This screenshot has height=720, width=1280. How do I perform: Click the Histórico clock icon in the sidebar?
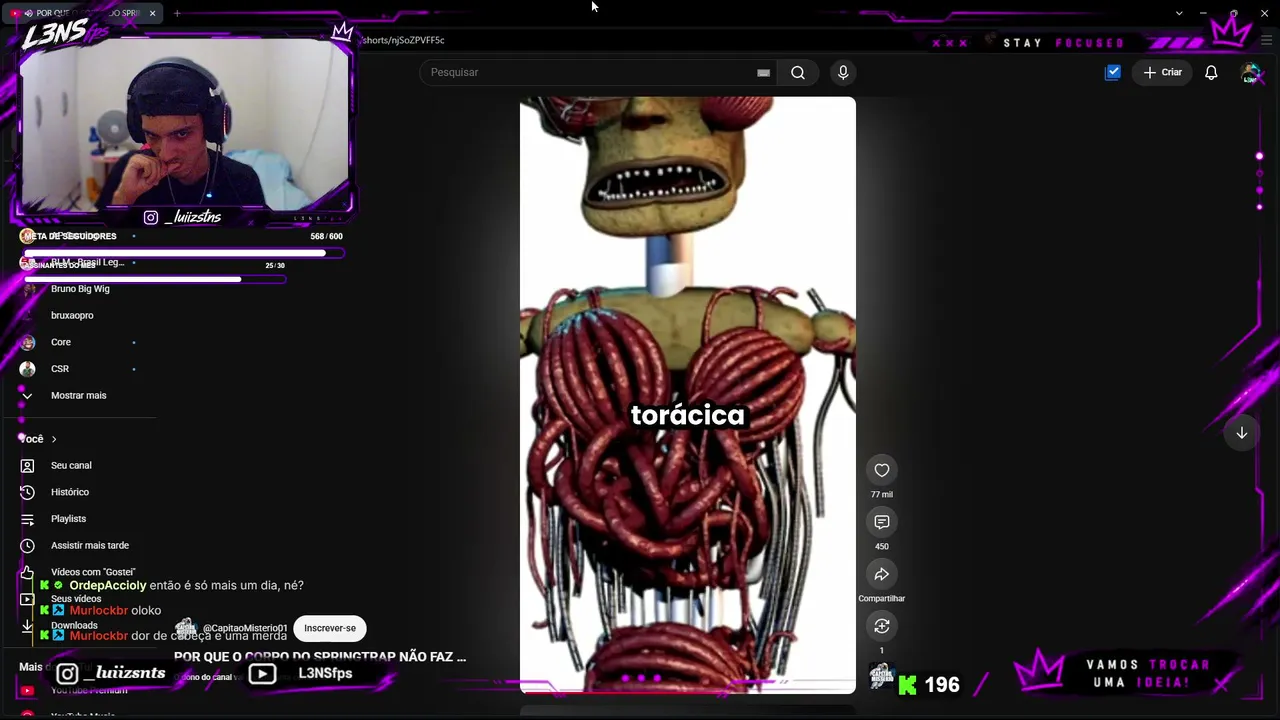27,492
